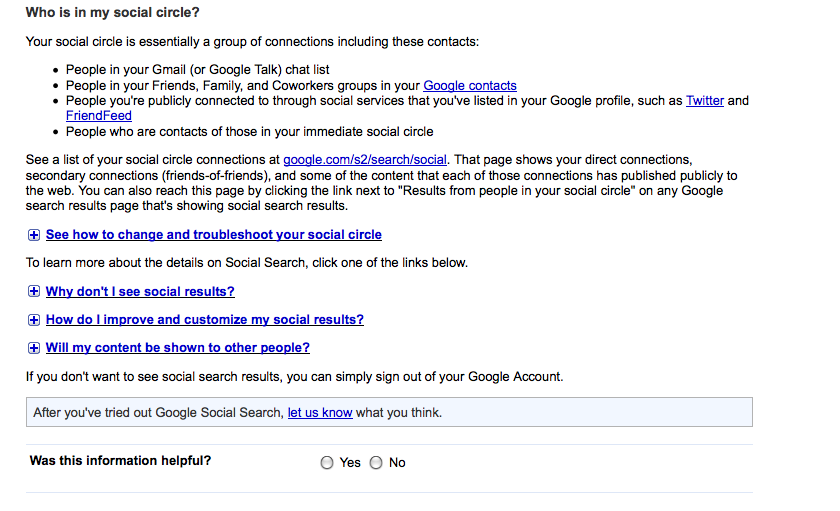This screenshot has width=840, height=511.
Task: Click the "let us know" feedback link
Action: pyautogui.click(x=320, y=412)
